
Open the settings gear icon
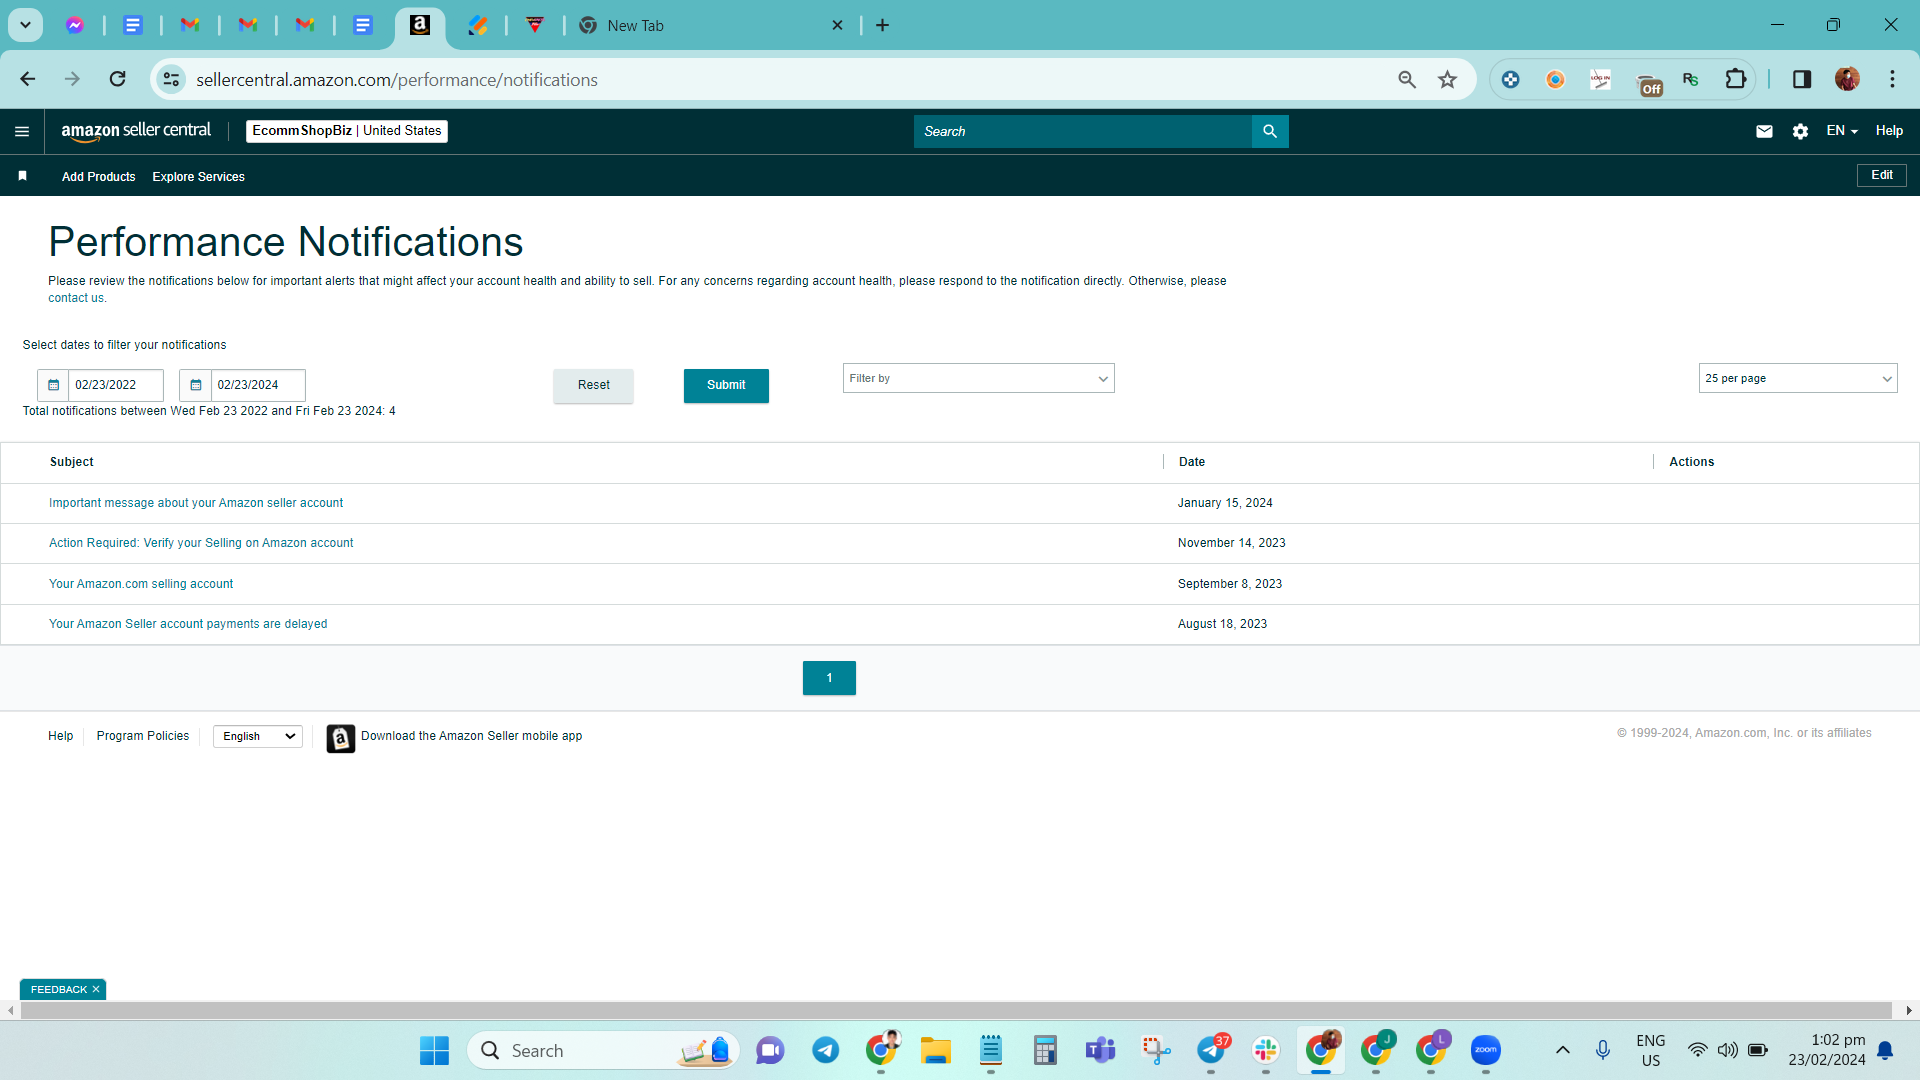click(1800, 131)
